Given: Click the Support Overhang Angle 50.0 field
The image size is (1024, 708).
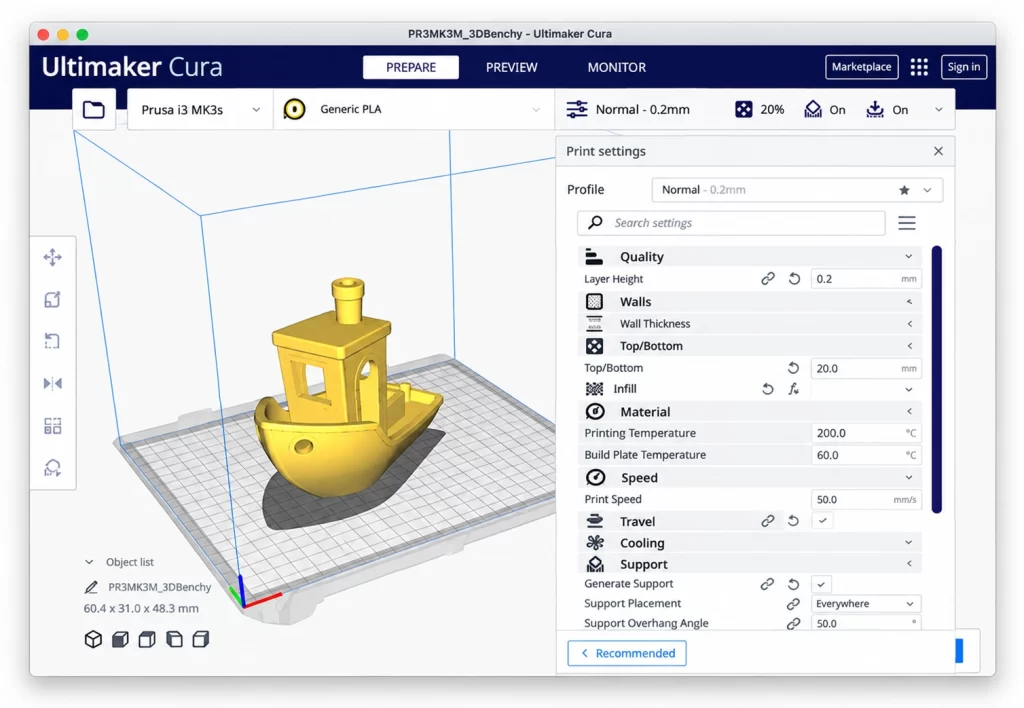Looking at the screenshot, I should (x=866, y=623).
